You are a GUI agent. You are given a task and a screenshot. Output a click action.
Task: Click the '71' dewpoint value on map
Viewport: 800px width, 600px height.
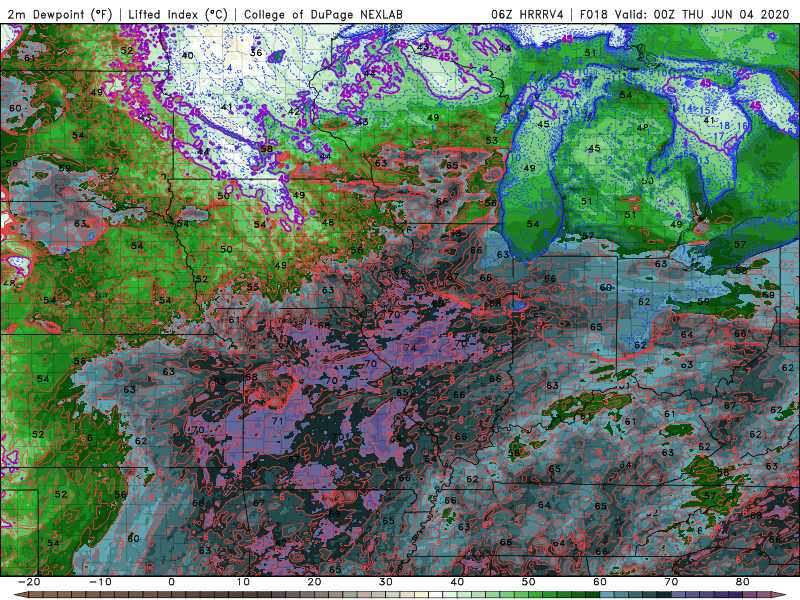tap(278, 421)
